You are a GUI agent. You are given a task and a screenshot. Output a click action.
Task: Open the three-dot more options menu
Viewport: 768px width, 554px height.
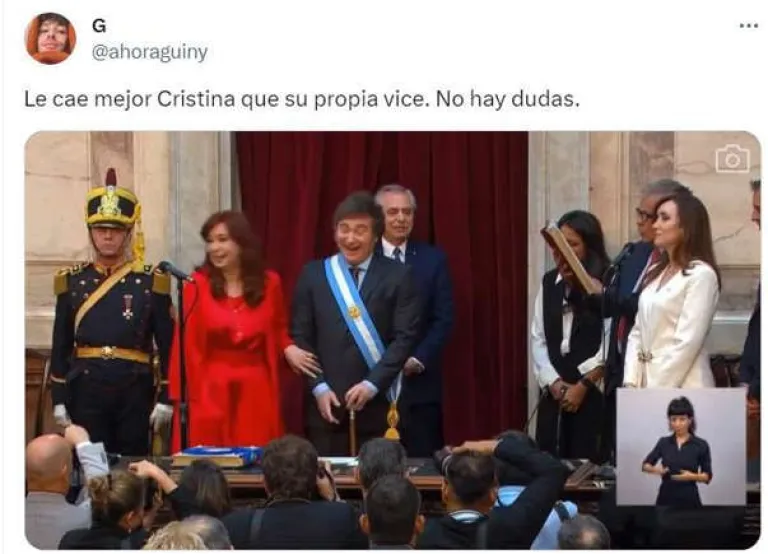click(x=748, y=26)
